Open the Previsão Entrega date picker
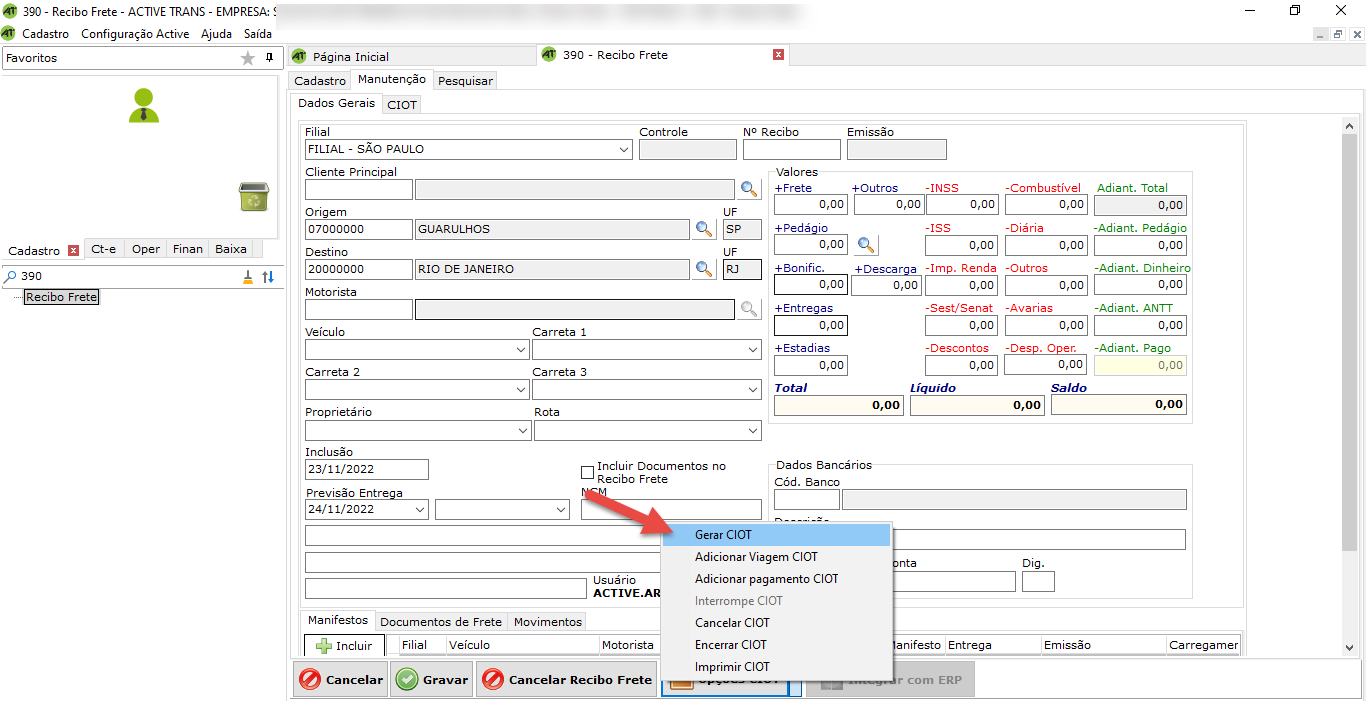 pos(418,510)
